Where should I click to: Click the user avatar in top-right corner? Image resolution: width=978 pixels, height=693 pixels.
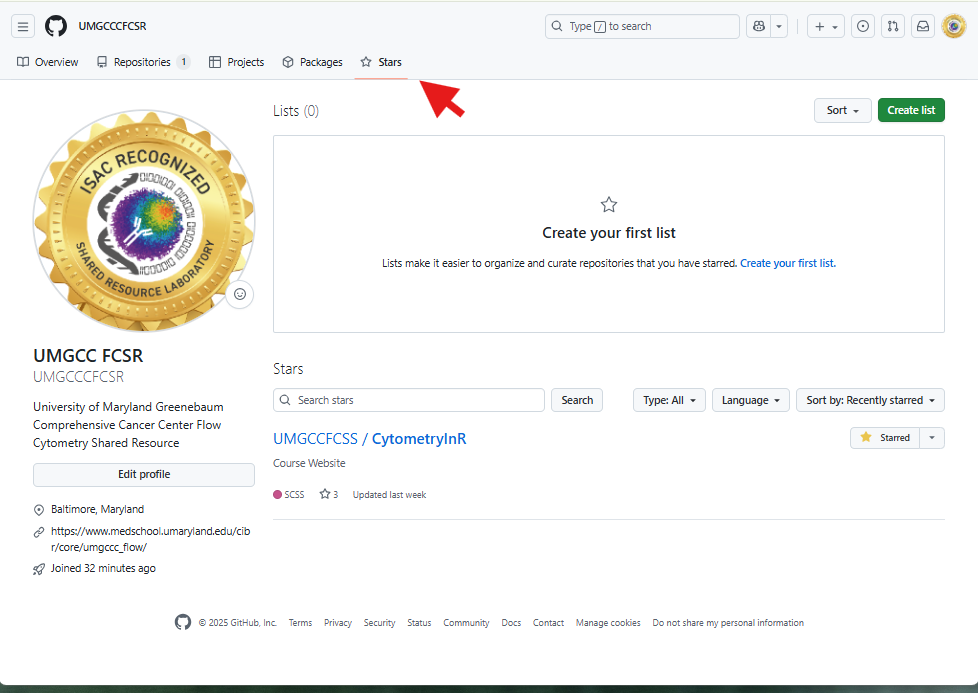pyautogui.click(x=953, y=26)
